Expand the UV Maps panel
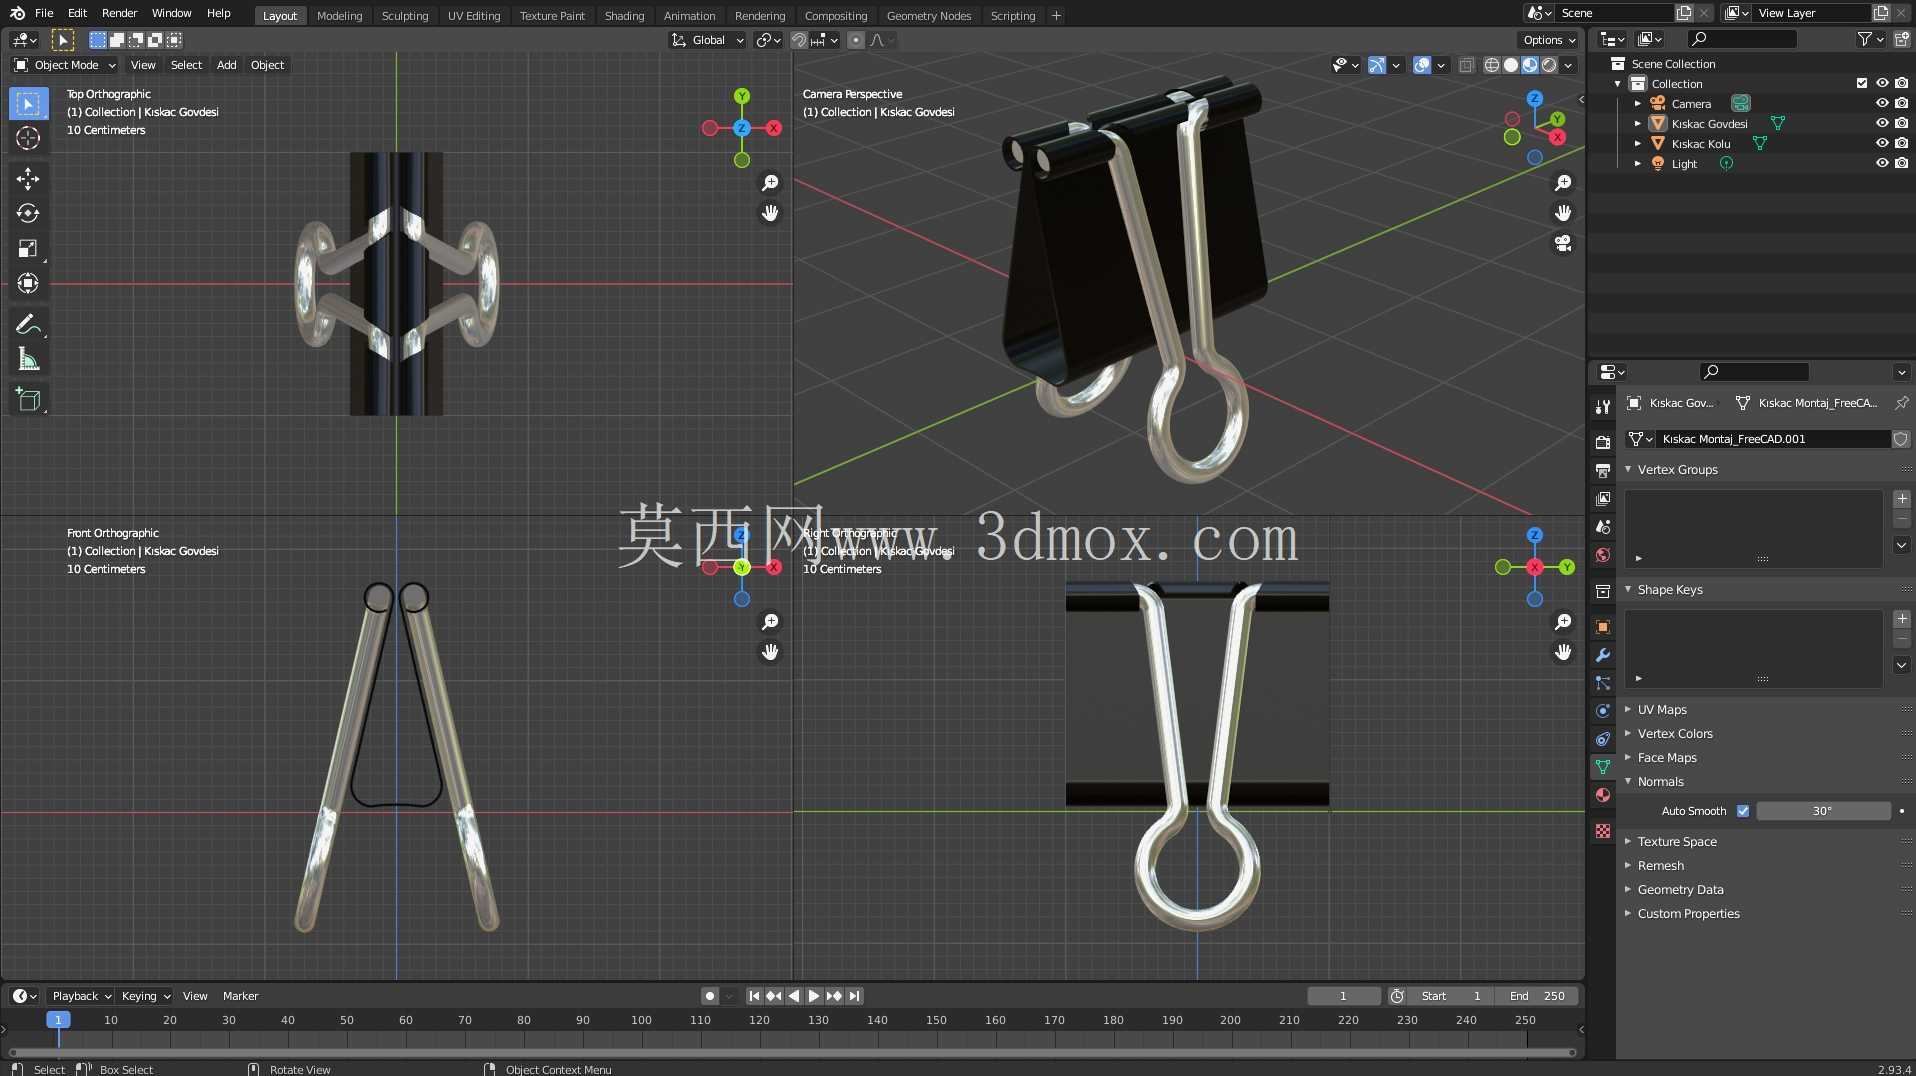 click(x=1662, y=709)
